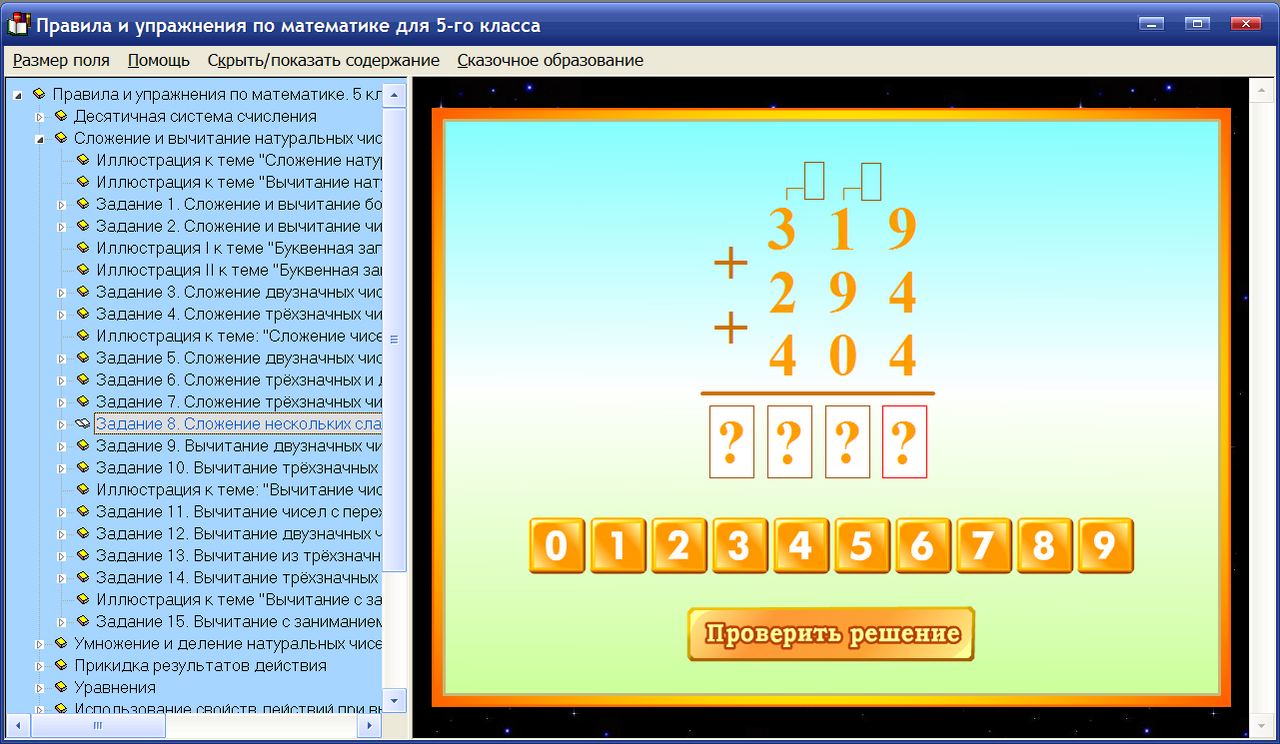Viewport: 1280px width, 744px height.
Task: Open the Сказочное образование menu
Action: click(x=550, y=60)
